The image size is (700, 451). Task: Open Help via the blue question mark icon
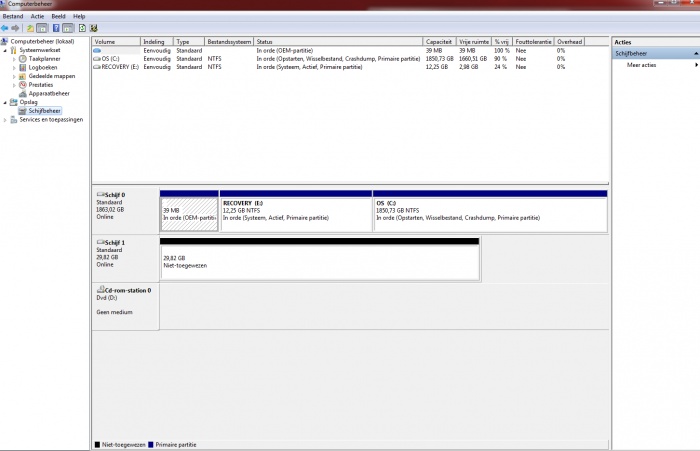[x=56, y=28]
